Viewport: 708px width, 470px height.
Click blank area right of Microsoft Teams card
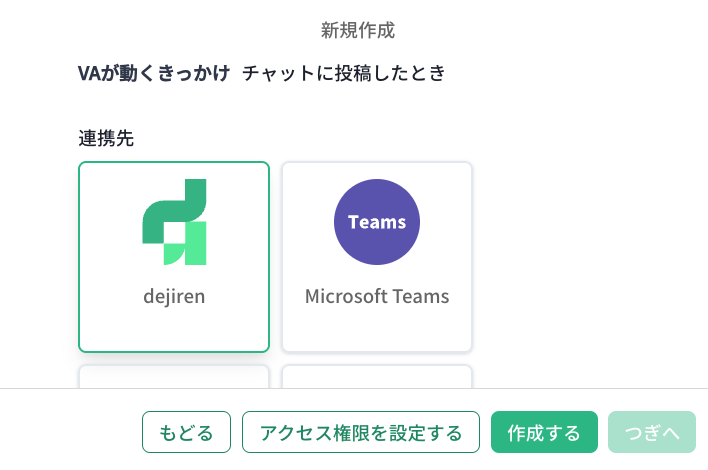click(x=587, y=257)
